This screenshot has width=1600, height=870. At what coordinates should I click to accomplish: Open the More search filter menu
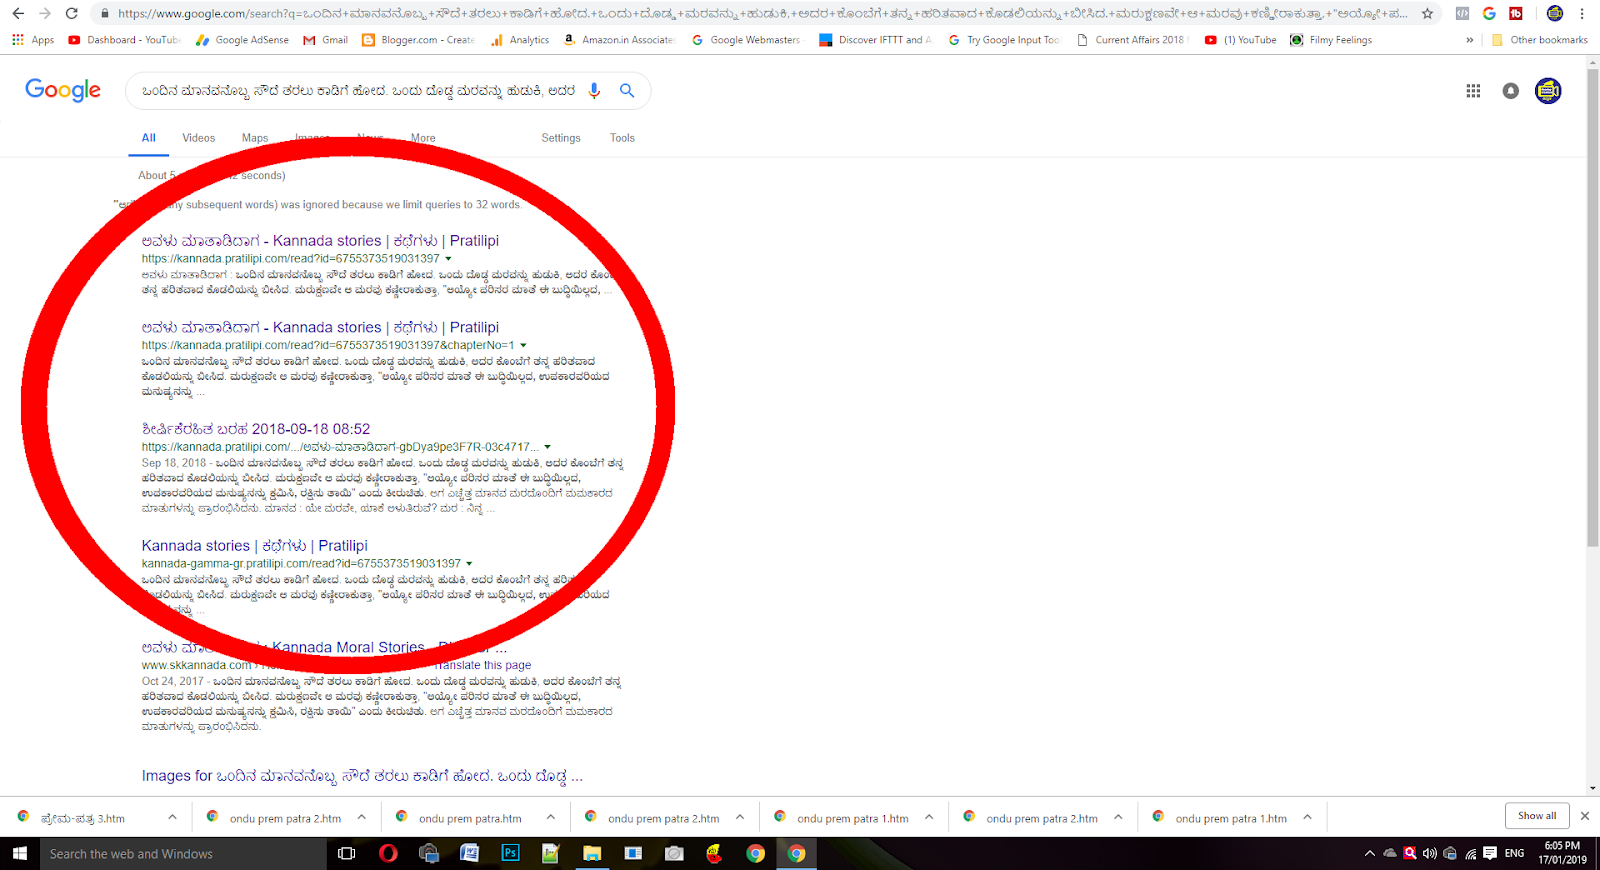(423, 138)
